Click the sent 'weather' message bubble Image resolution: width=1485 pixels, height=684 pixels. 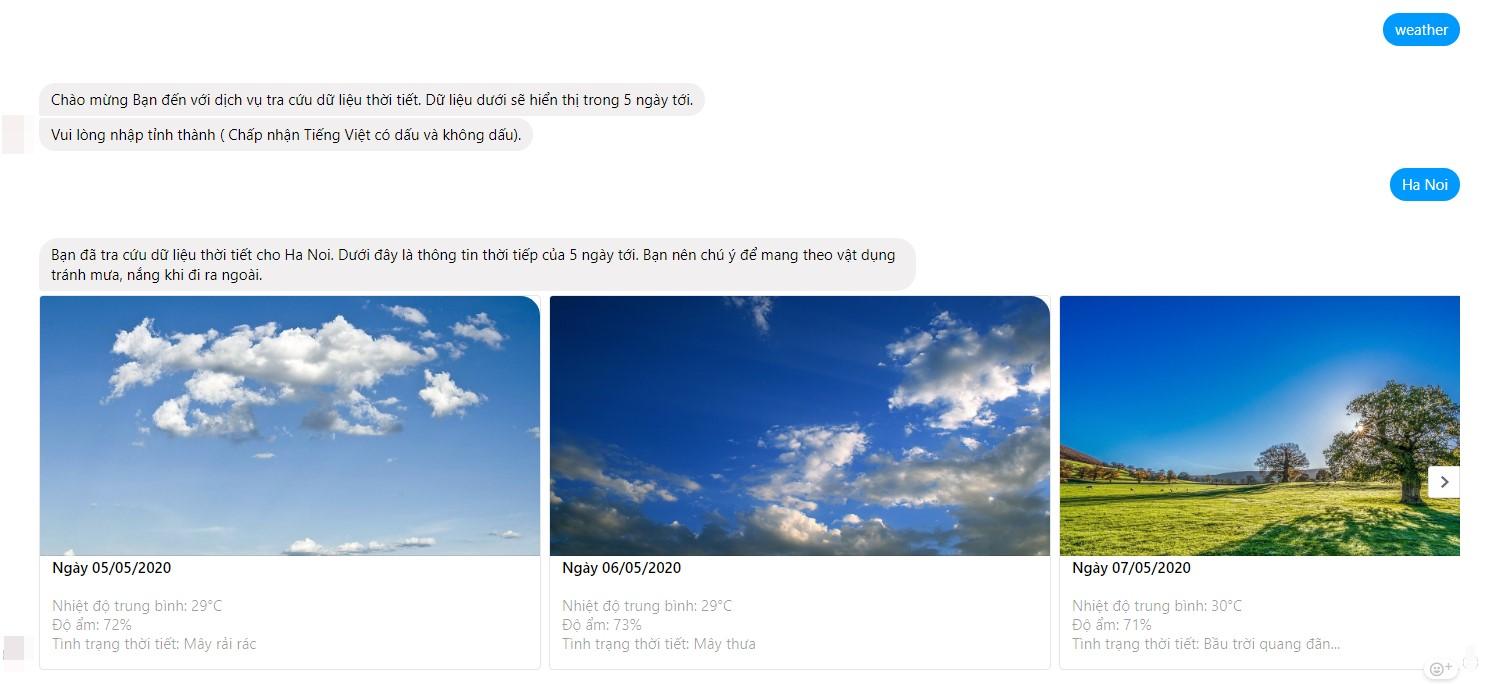pos(1421,30)
